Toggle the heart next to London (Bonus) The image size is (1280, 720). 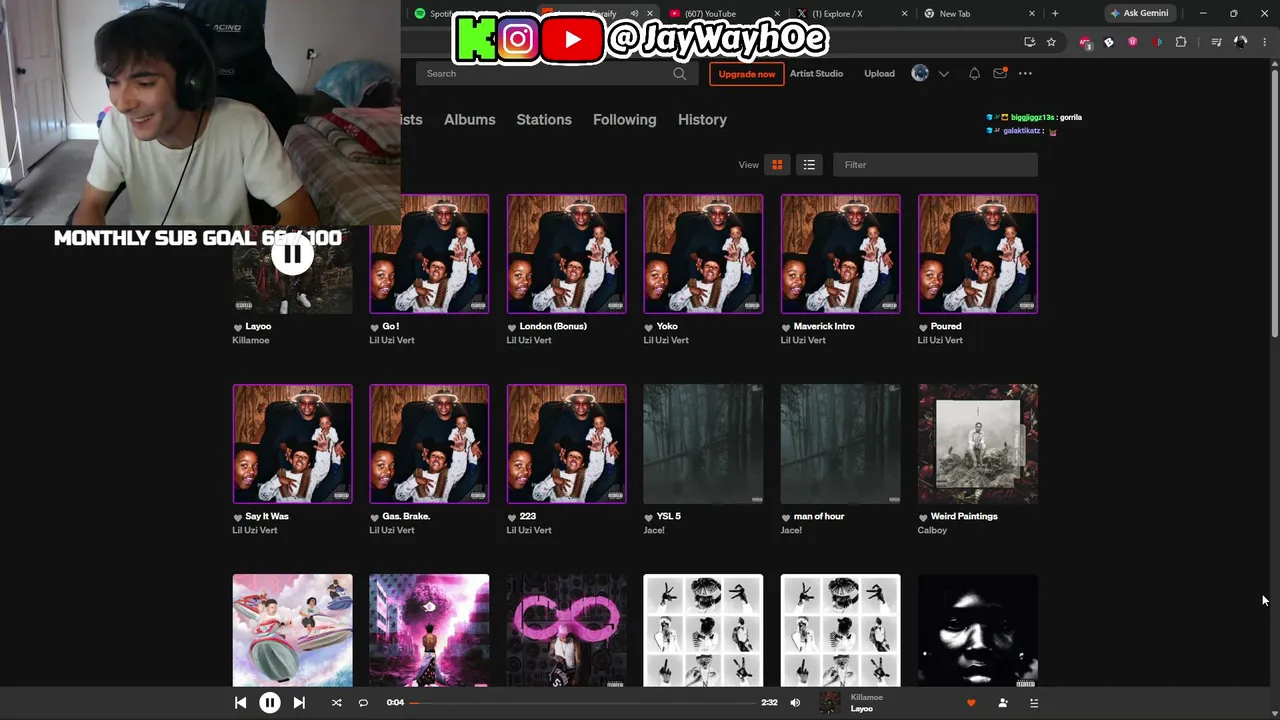512,327
